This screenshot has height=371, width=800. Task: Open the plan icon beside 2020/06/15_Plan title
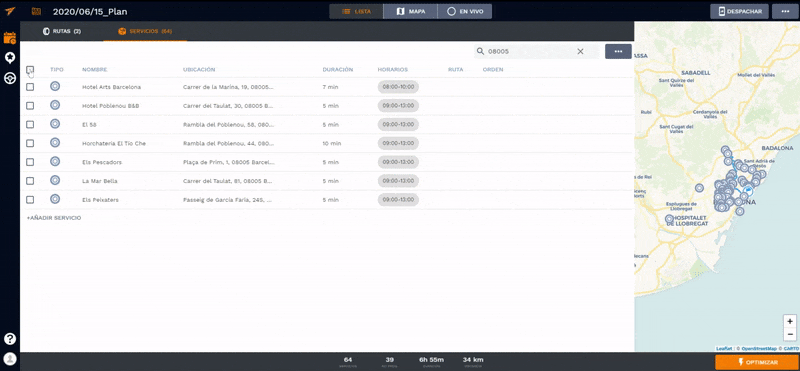tap(36, 11)
